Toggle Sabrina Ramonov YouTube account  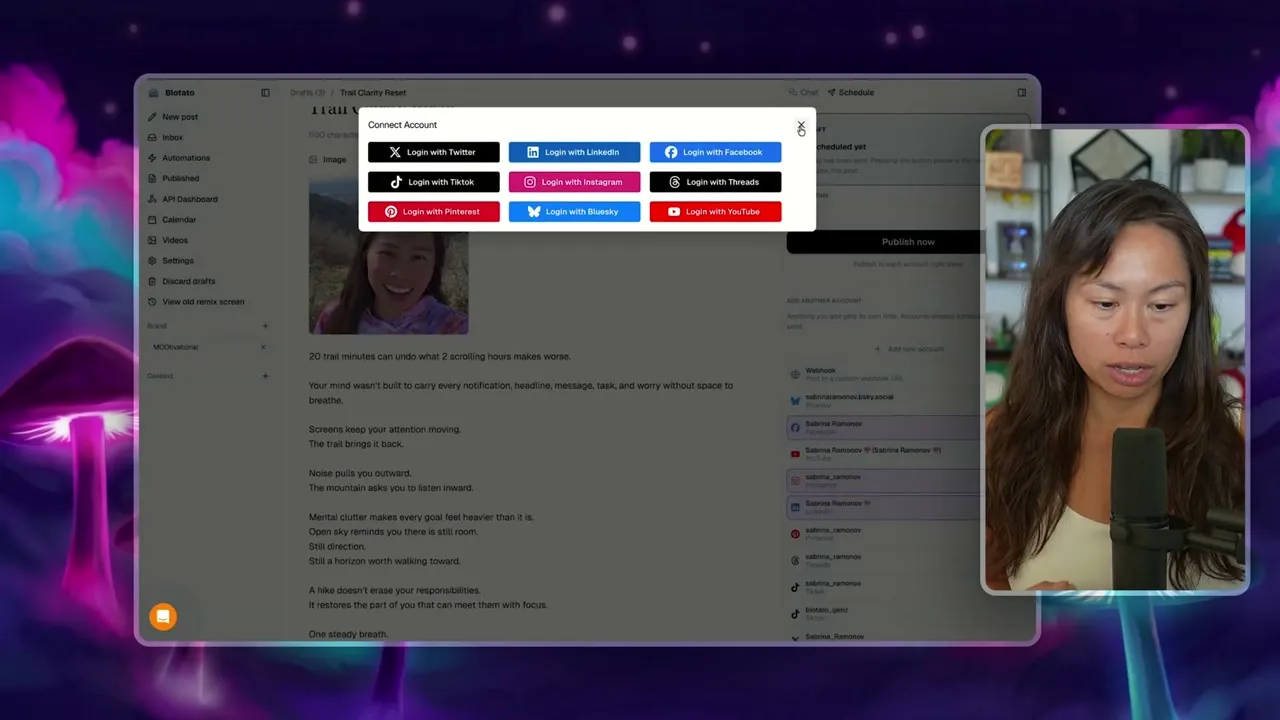click(x=908, y=453)
